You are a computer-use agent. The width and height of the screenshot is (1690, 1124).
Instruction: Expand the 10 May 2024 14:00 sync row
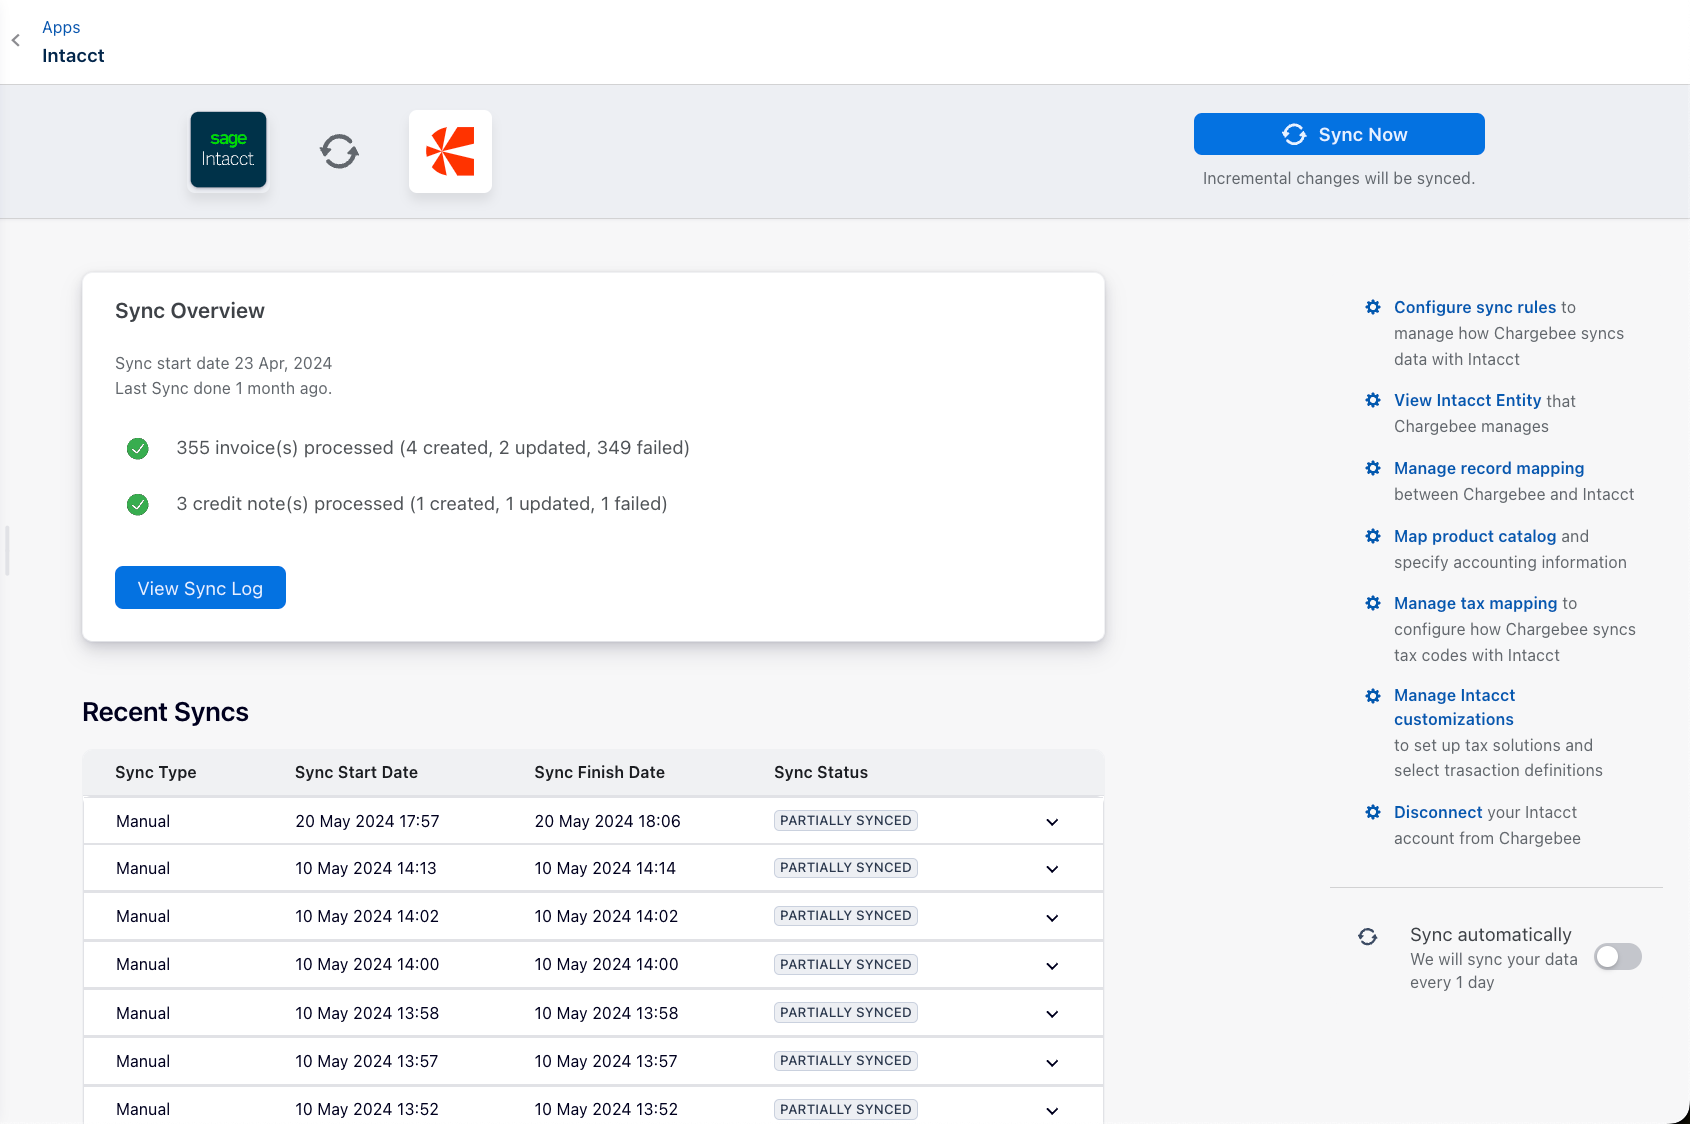coord(1052,966)
